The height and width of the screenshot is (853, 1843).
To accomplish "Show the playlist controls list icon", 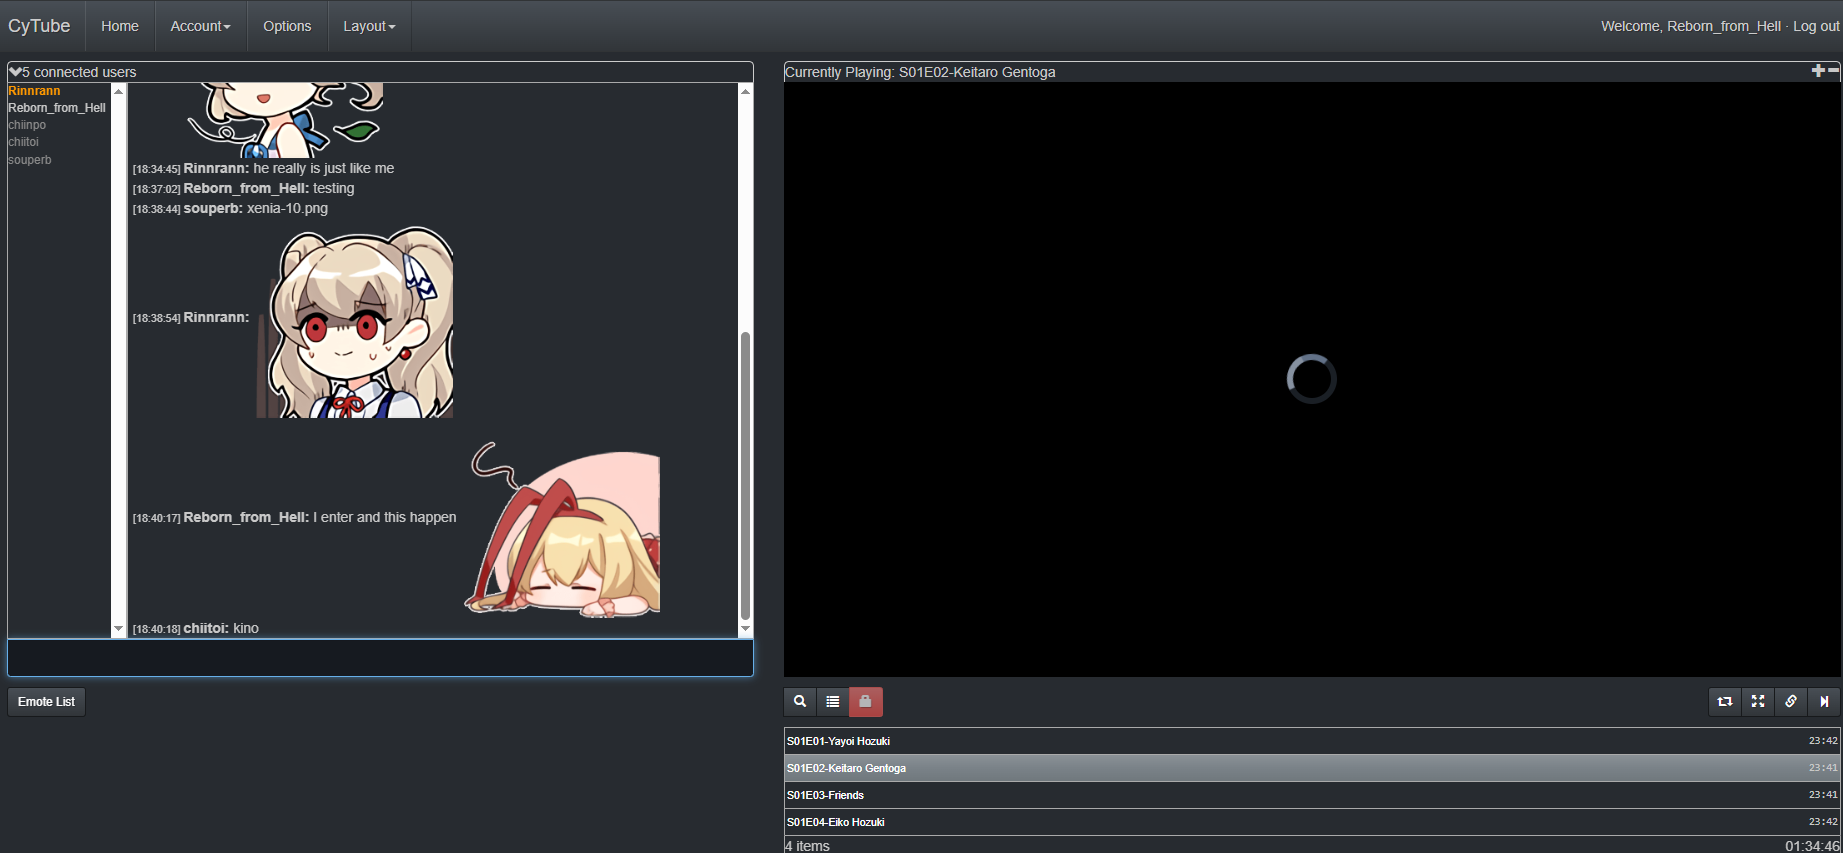I will point(833,702).
